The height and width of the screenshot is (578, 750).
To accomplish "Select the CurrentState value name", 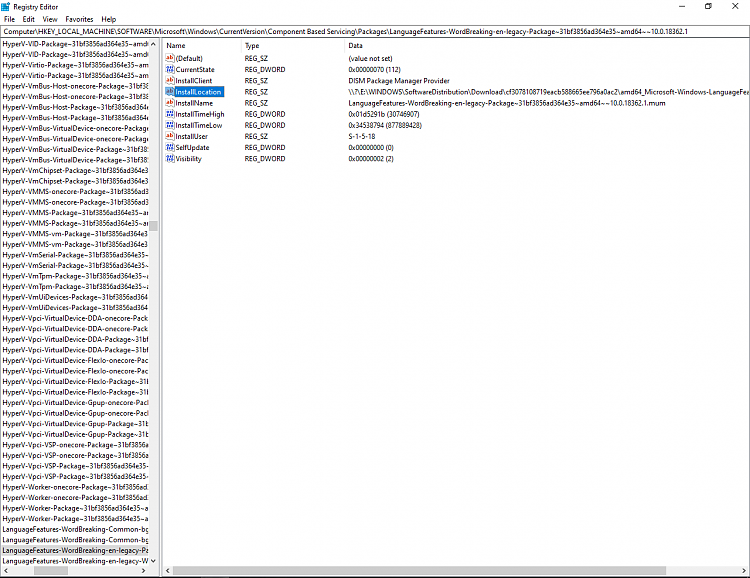I will 195,69.
